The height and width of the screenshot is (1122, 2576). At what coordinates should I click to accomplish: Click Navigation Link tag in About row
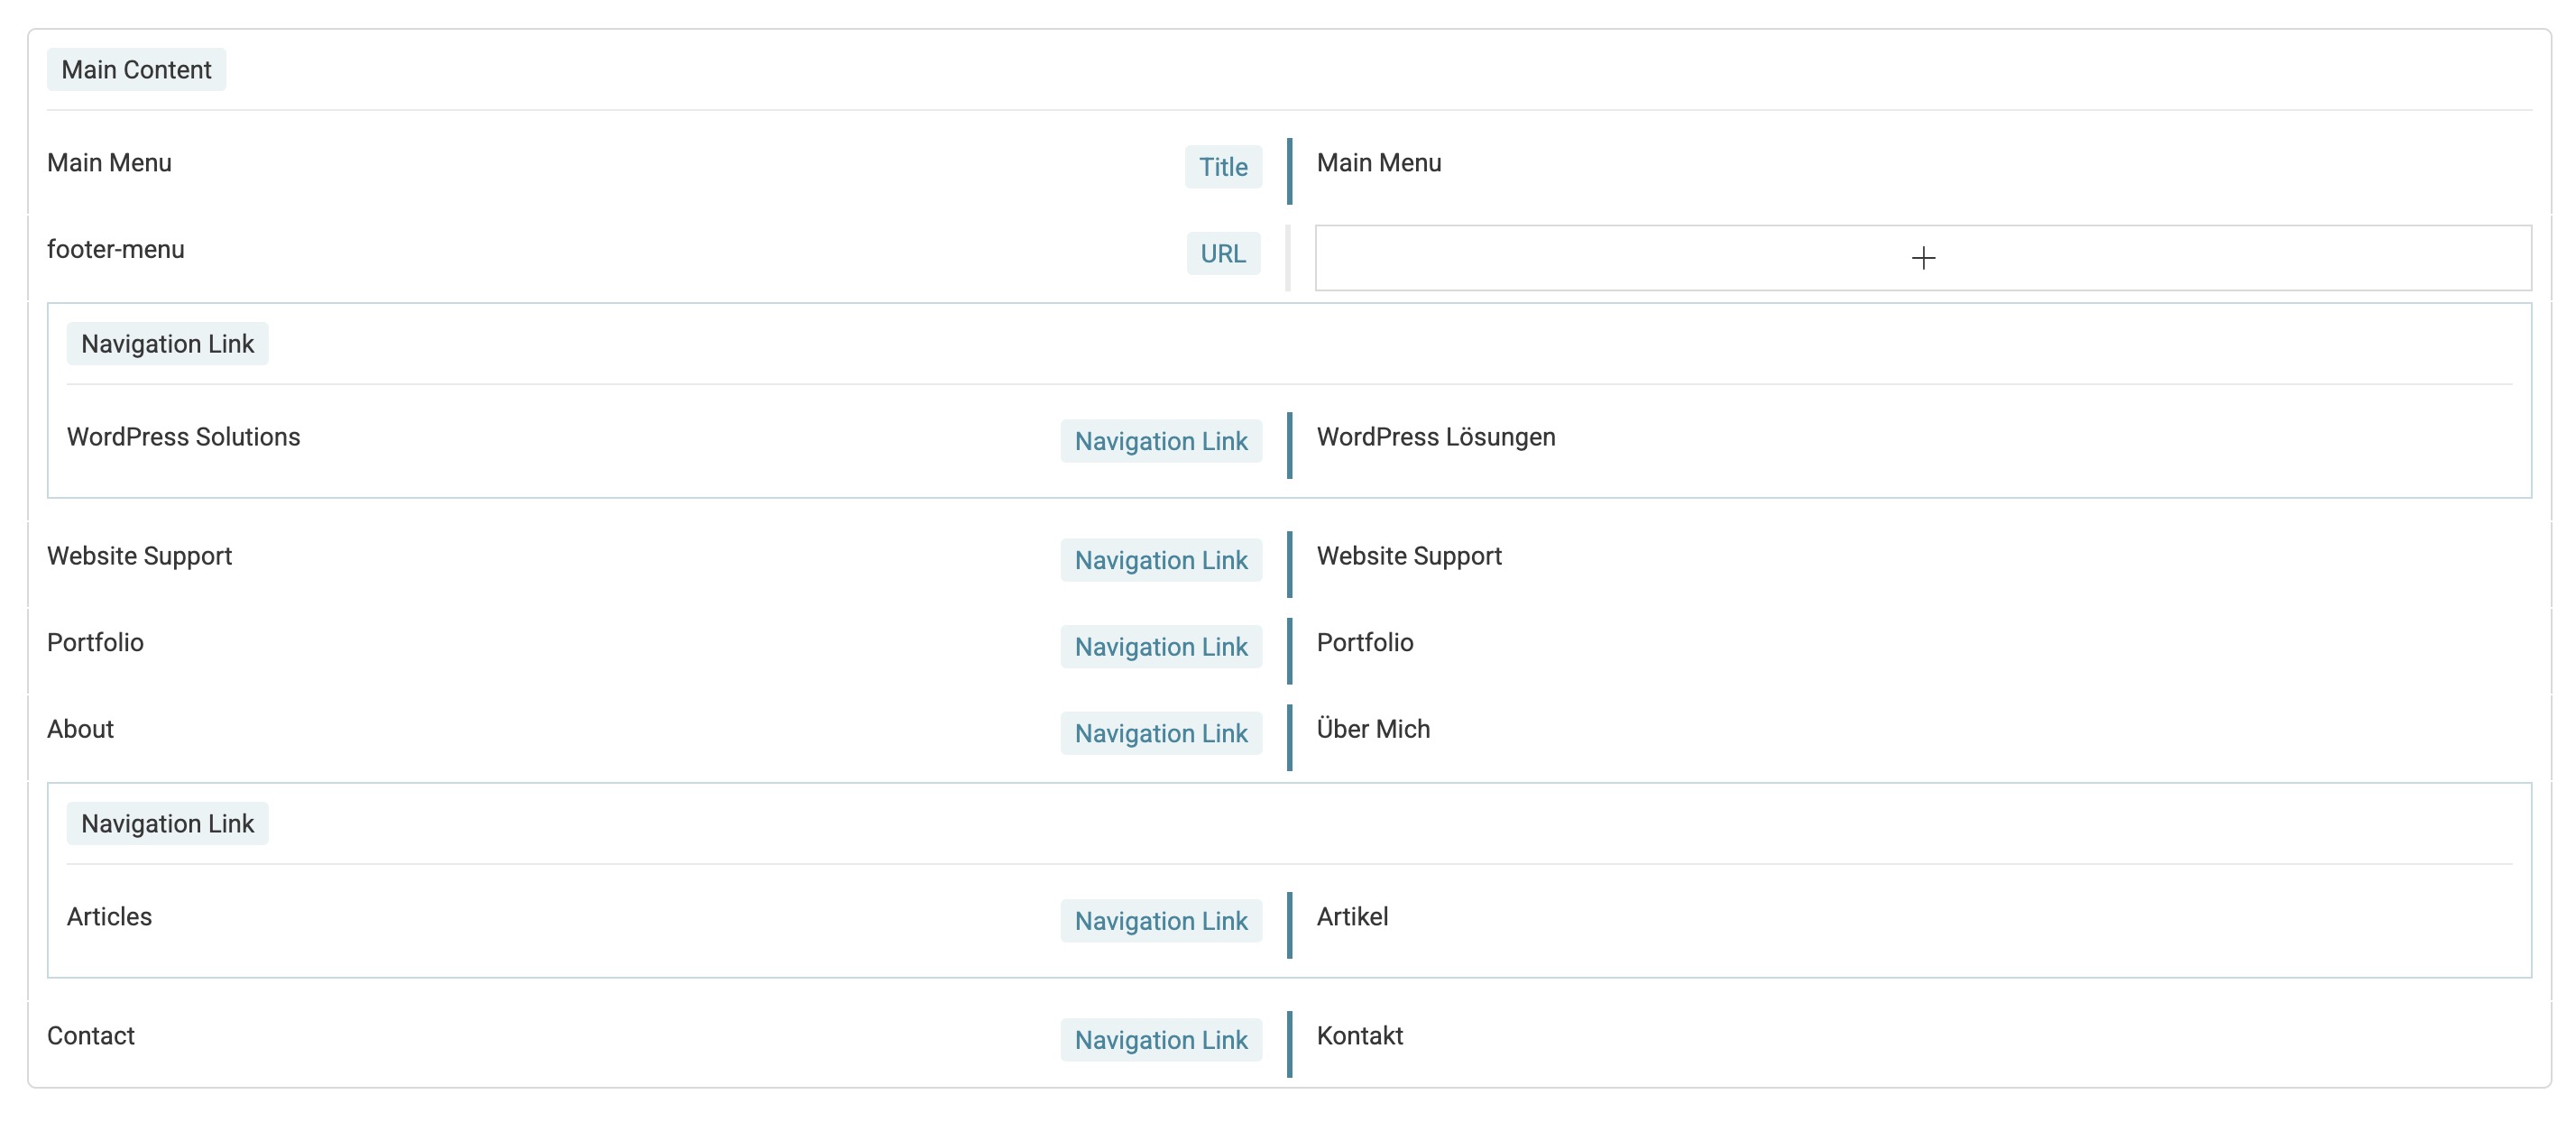click(1160, 733)
